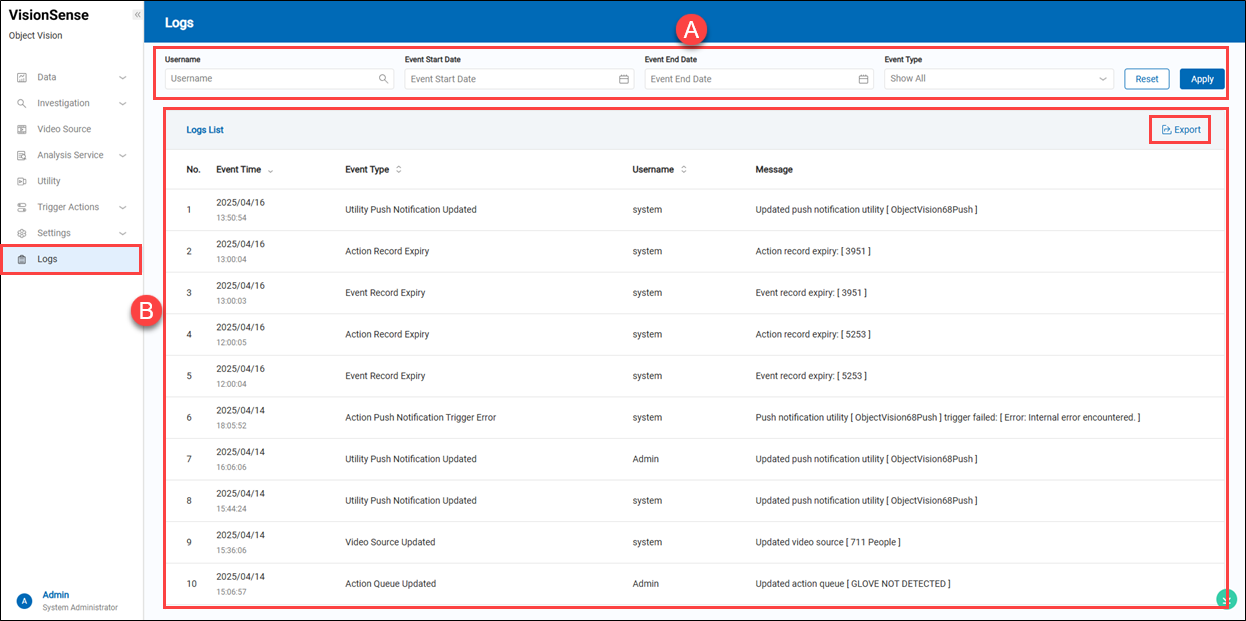The width and height of the screenshot is (1246, 621).
Task: Open Video Source from the sidebar
Action: click(64, 129)
